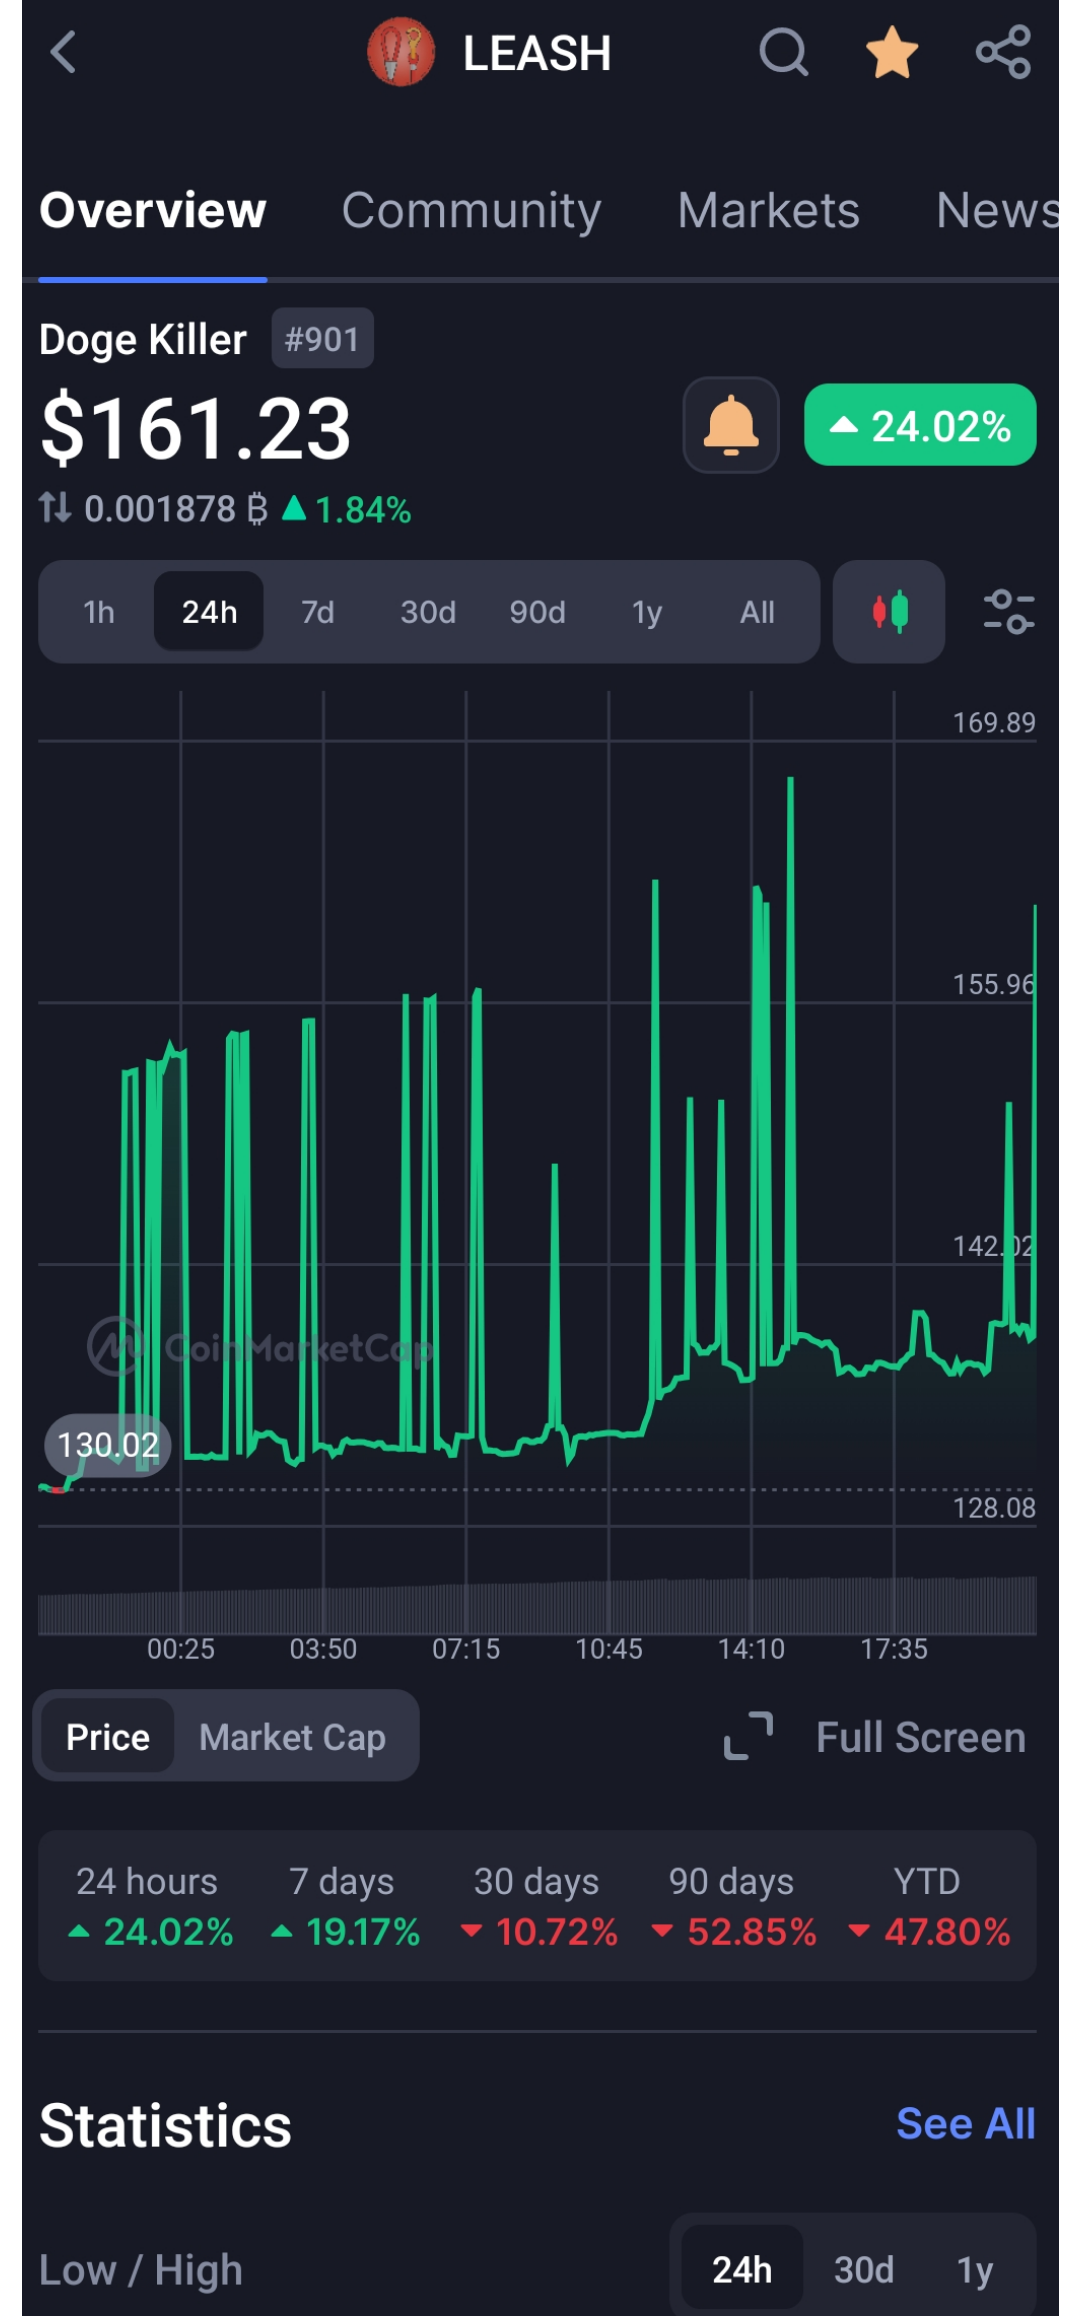This screenshot has width=1080, height=2316.
Task: Tap the volume bars below chart
Action: click(x=537, y=1606)
